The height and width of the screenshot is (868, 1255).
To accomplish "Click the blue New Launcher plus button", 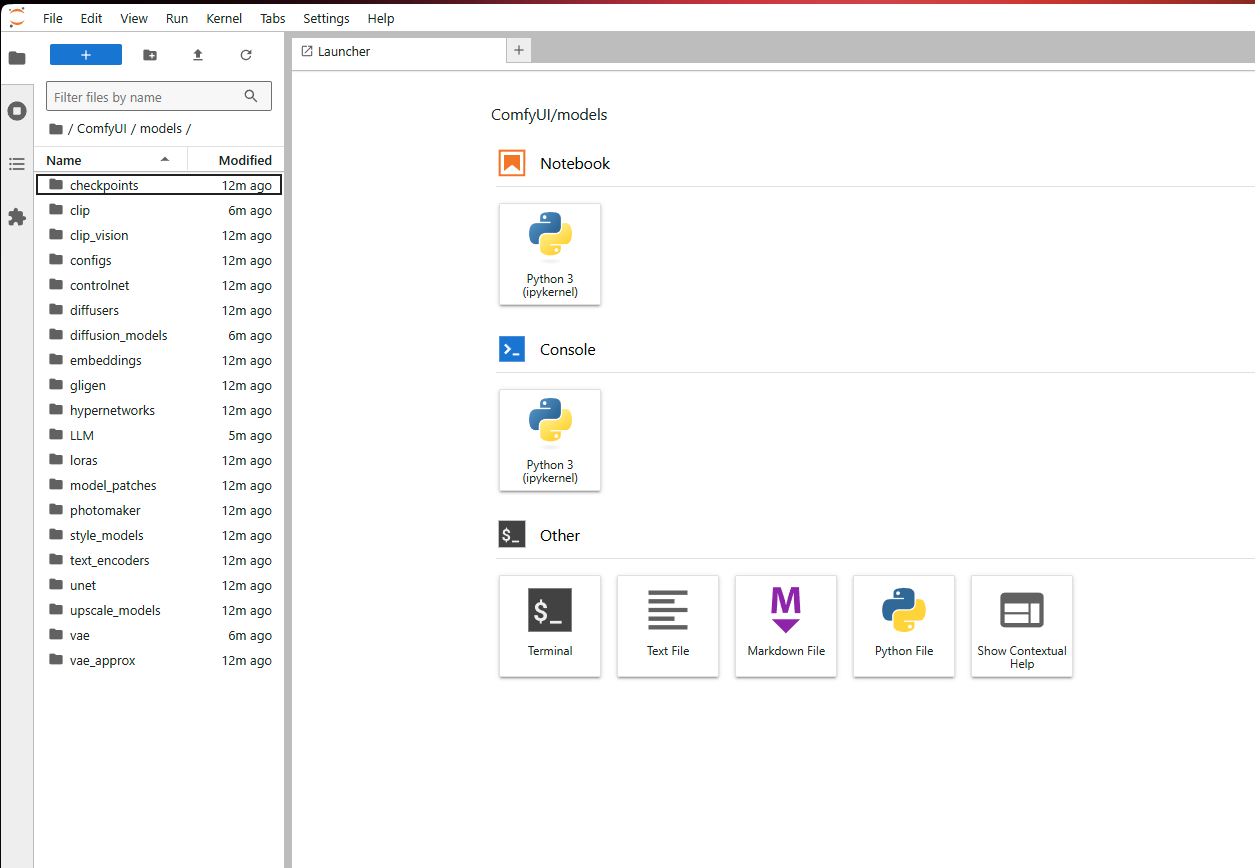I will (86, 55).
